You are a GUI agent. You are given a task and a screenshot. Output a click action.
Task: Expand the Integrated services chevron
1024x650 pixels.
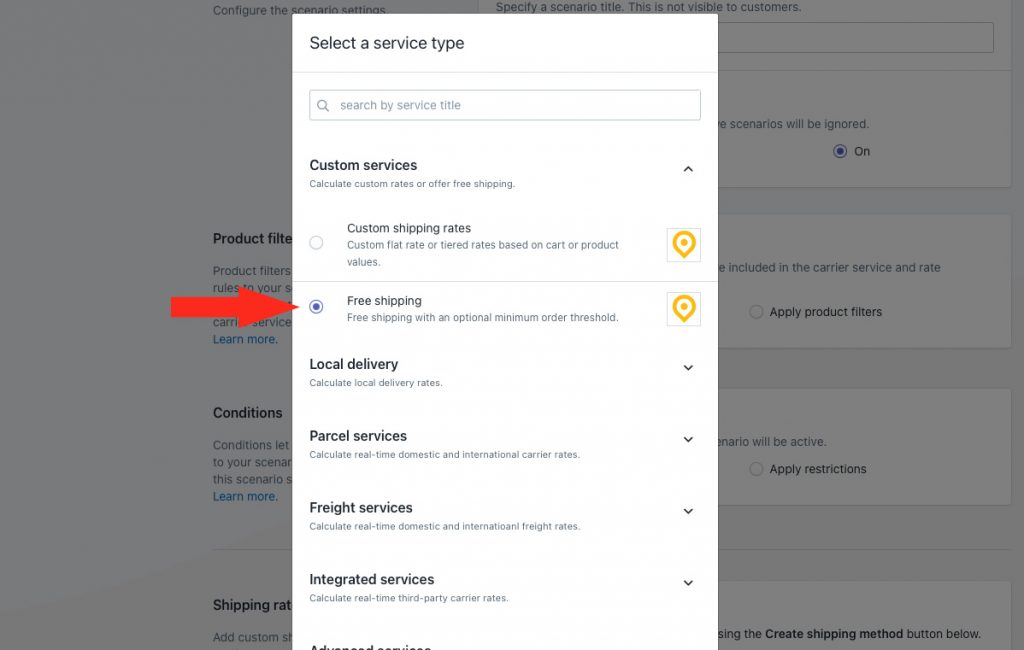click(688, 583)
